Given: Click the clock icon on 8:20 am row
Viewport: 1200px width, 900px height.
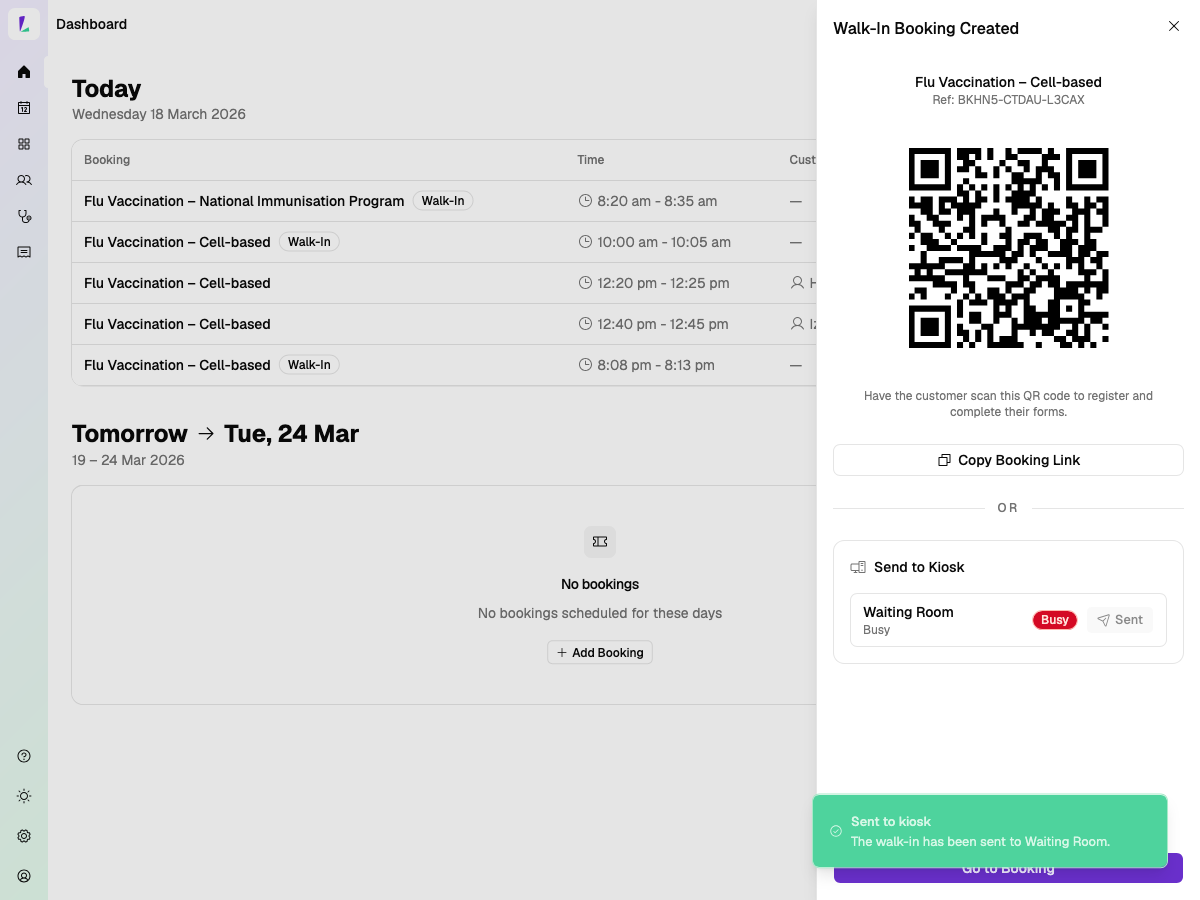Looking at the screenshot, I should [x=586, y=201].
